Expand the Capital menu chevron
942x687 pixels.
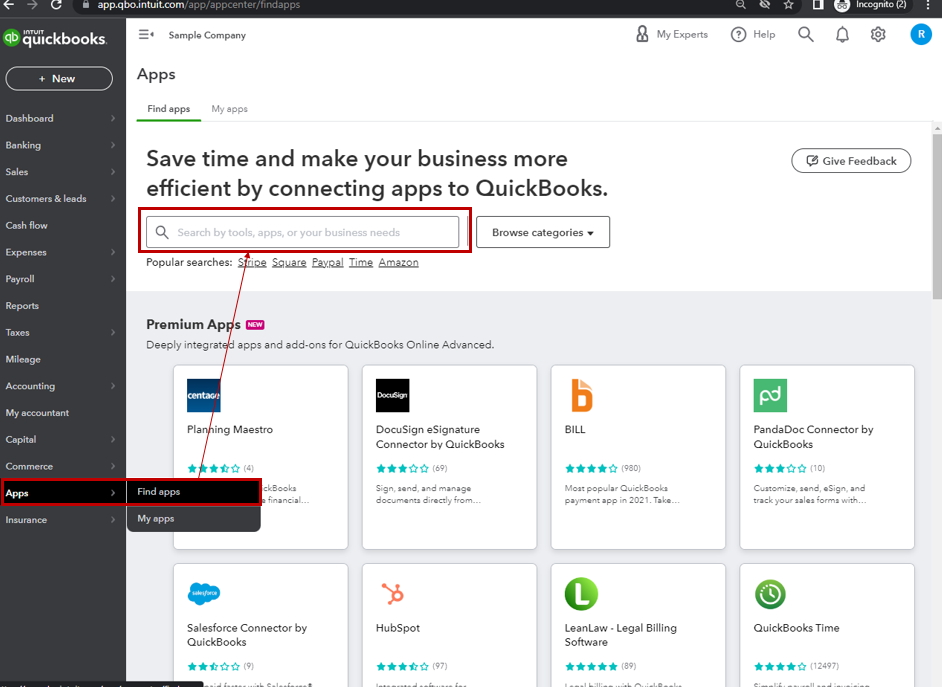(113, 439)
